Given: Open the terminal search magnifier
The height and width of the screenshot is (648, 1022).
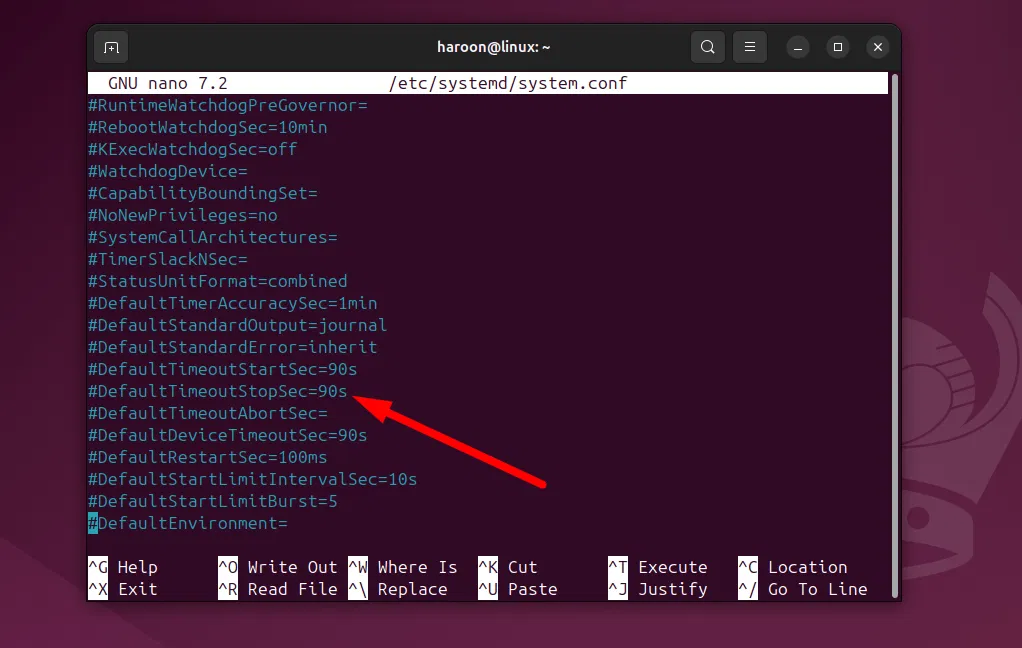Looking at the screenshot, I should (x=707, y=47).
